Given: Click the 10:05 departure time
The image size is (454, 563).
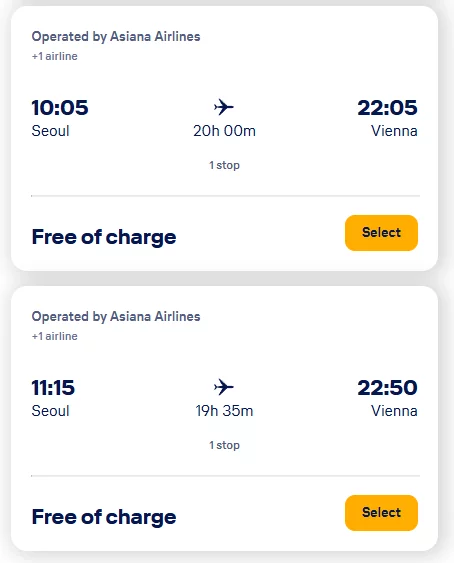Looking at the screenshot, I should click(x=60, y=107).
